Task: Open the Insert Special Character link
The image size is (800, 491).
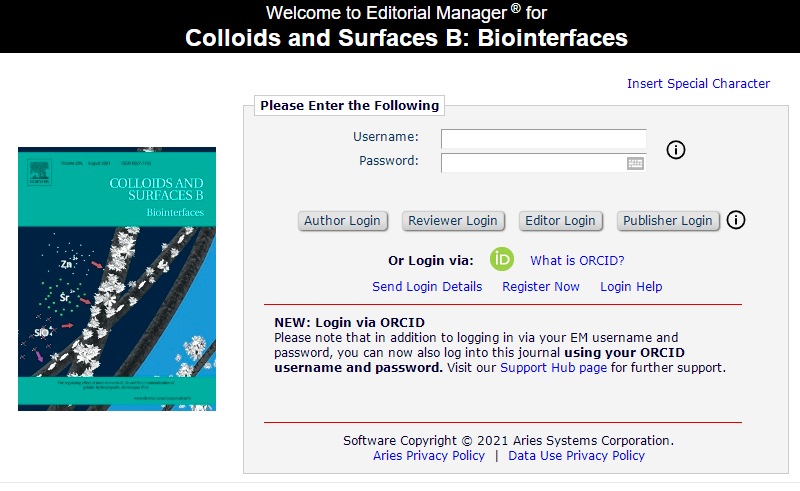Action: [x=698, y=84]
